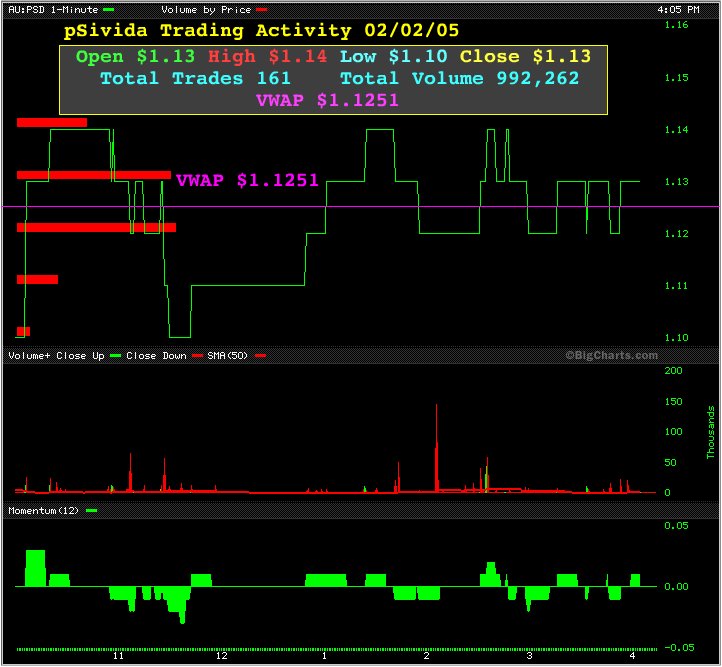Select the Close $1.13 value
This screenshot has height=667, width=722.
point(525,57)
